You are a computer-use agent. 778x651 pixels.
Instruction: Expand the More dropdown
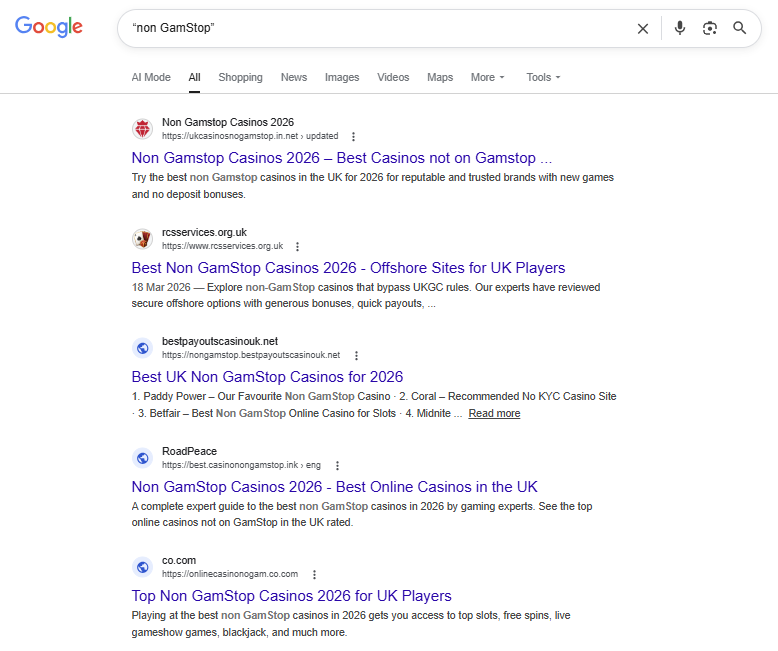coord(488,77)
